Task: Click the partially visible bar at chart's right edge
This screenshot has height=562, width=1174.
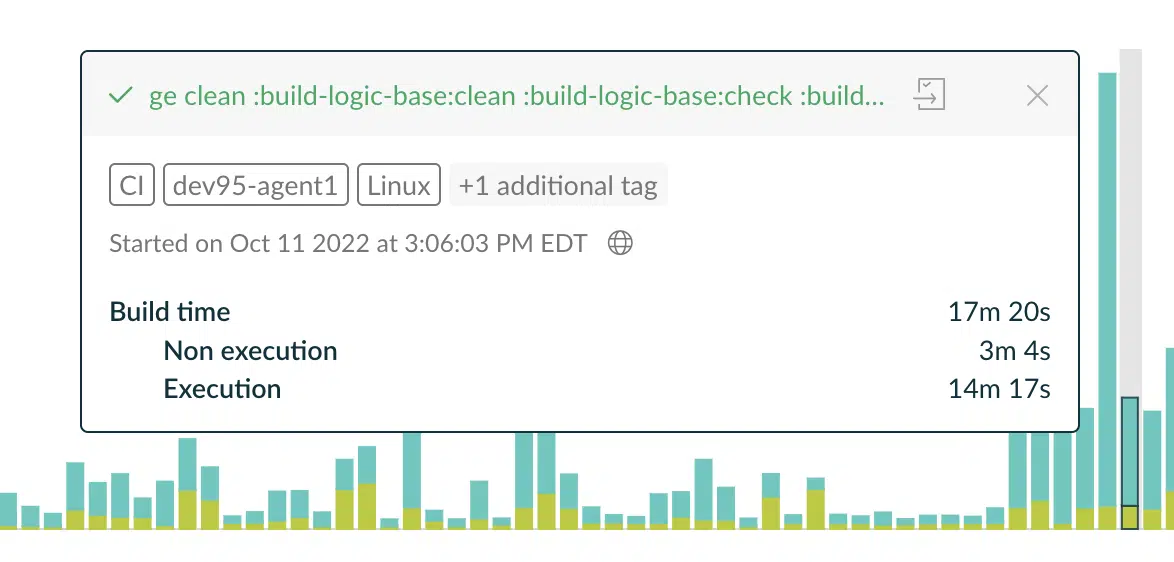Action: [1170, 439]
